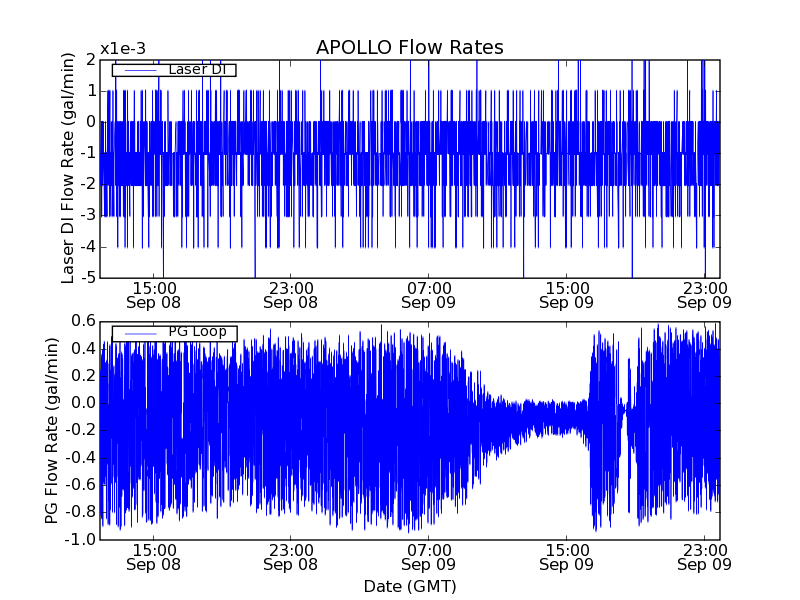The width and height of the screenshot is (800, 600).
Task: Click top plot's 23:00 Sep 08 tick label
Action: [x=291, y=294]
